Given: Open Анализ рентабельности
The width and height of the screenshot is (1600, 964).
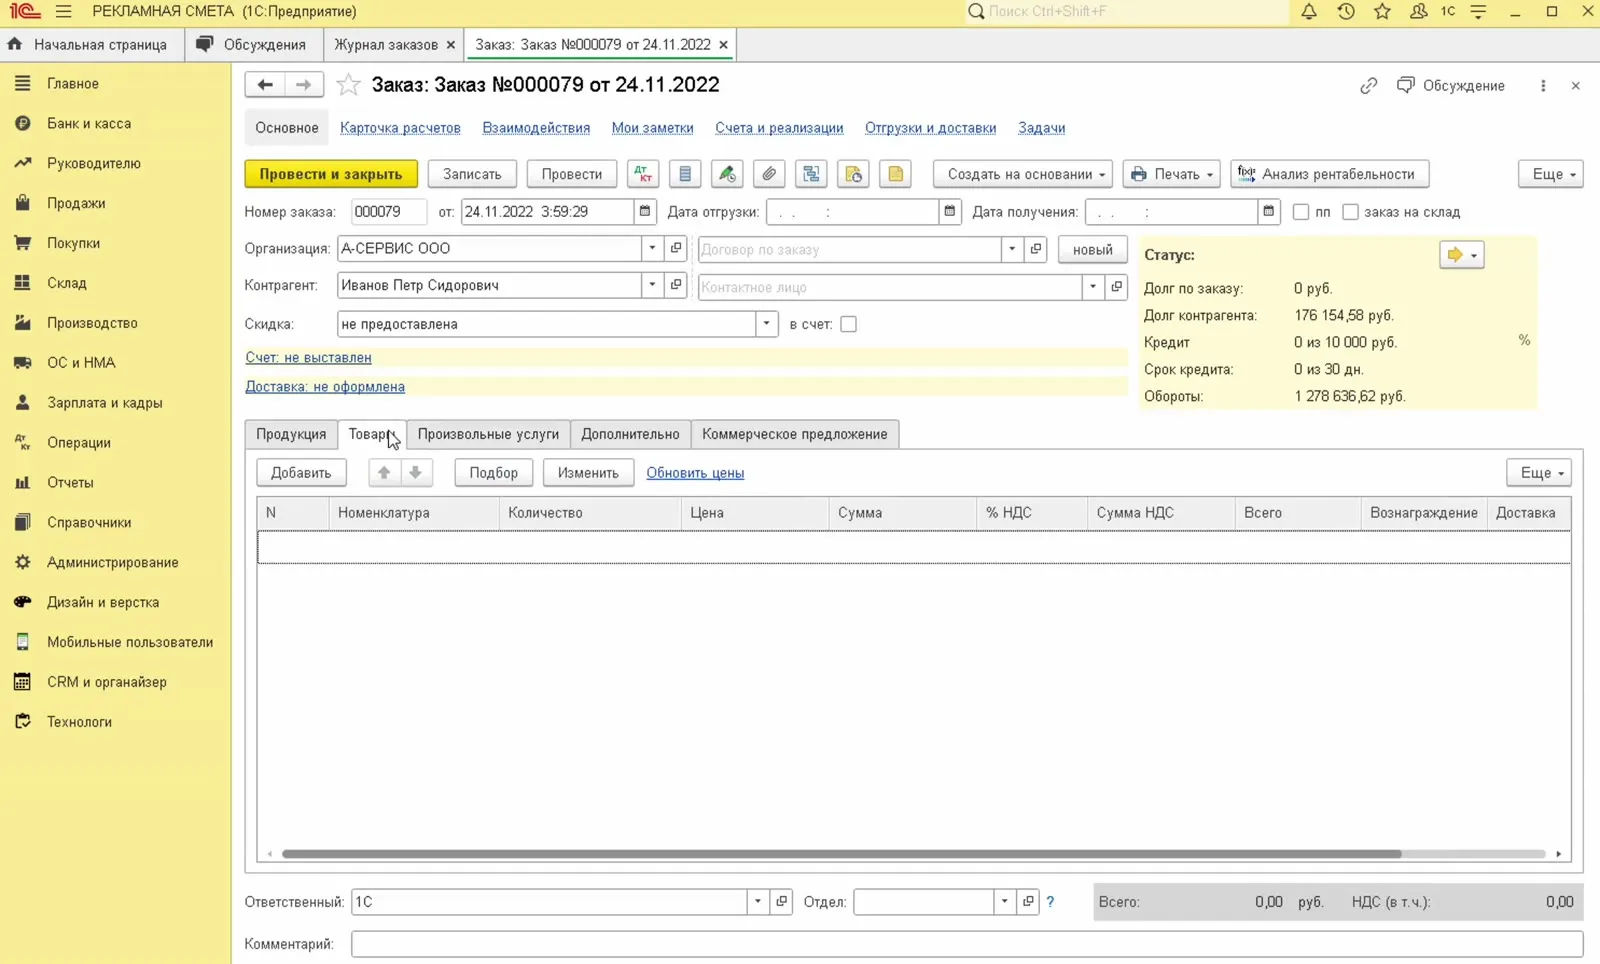Looking at the screenshot, I should pos(1329,174).
